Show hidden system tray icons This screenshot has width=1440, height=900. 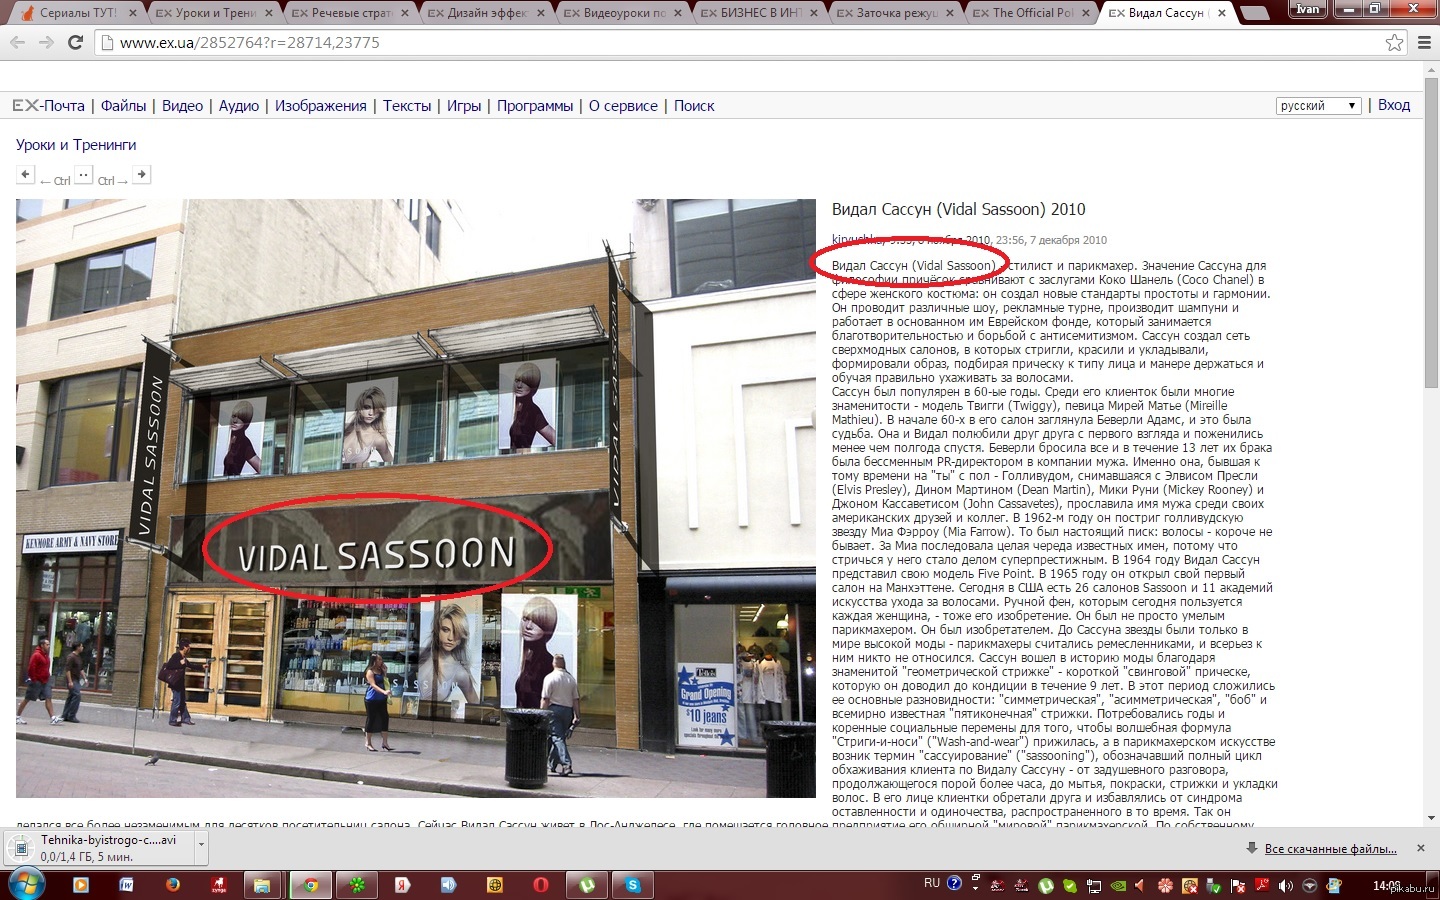(x=976, y=884)
